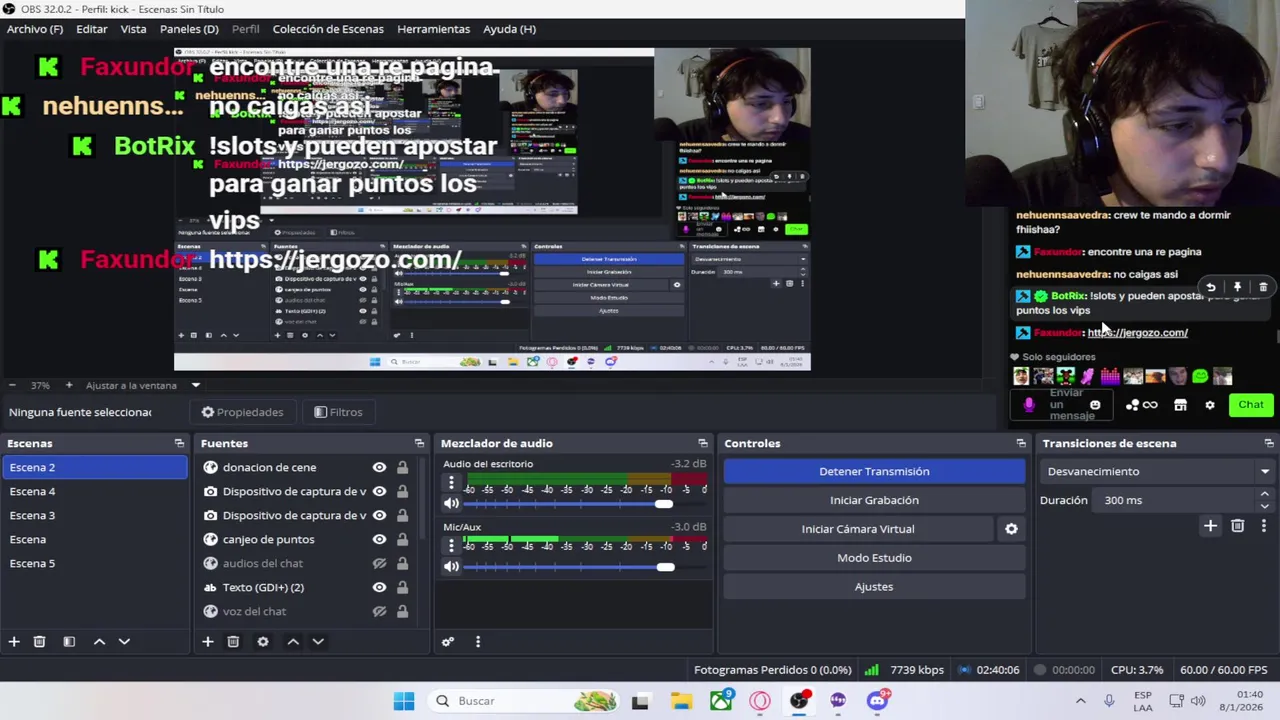1280x720 pixels.
Task: Show hidden system tray icons
Action: [x=1080, y=701]
